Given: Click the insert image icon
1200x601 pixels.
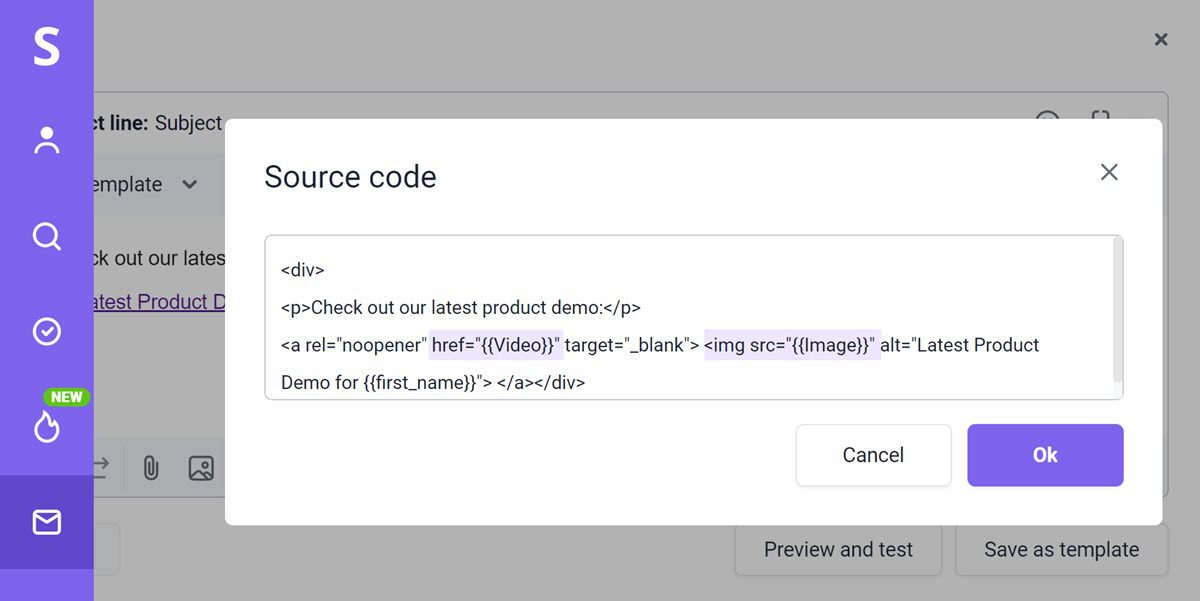Looking at the screenshot, I should (201, 468).
